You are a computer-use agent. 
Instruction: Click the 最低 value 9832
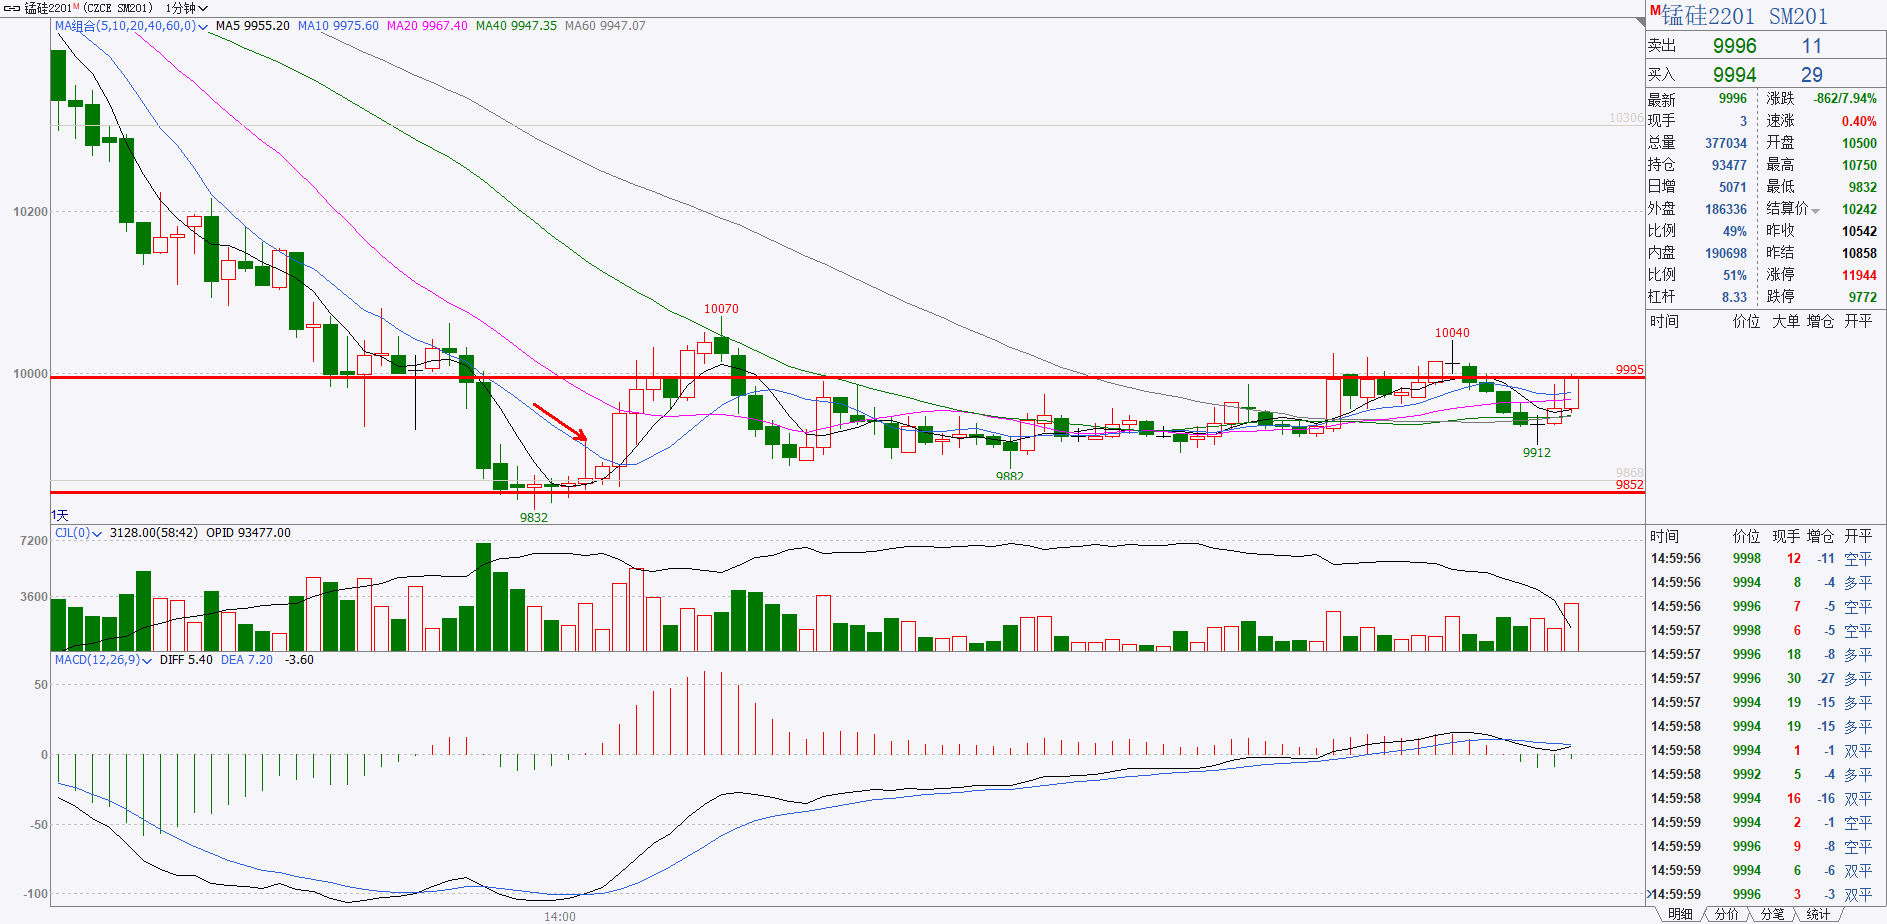1863,188
